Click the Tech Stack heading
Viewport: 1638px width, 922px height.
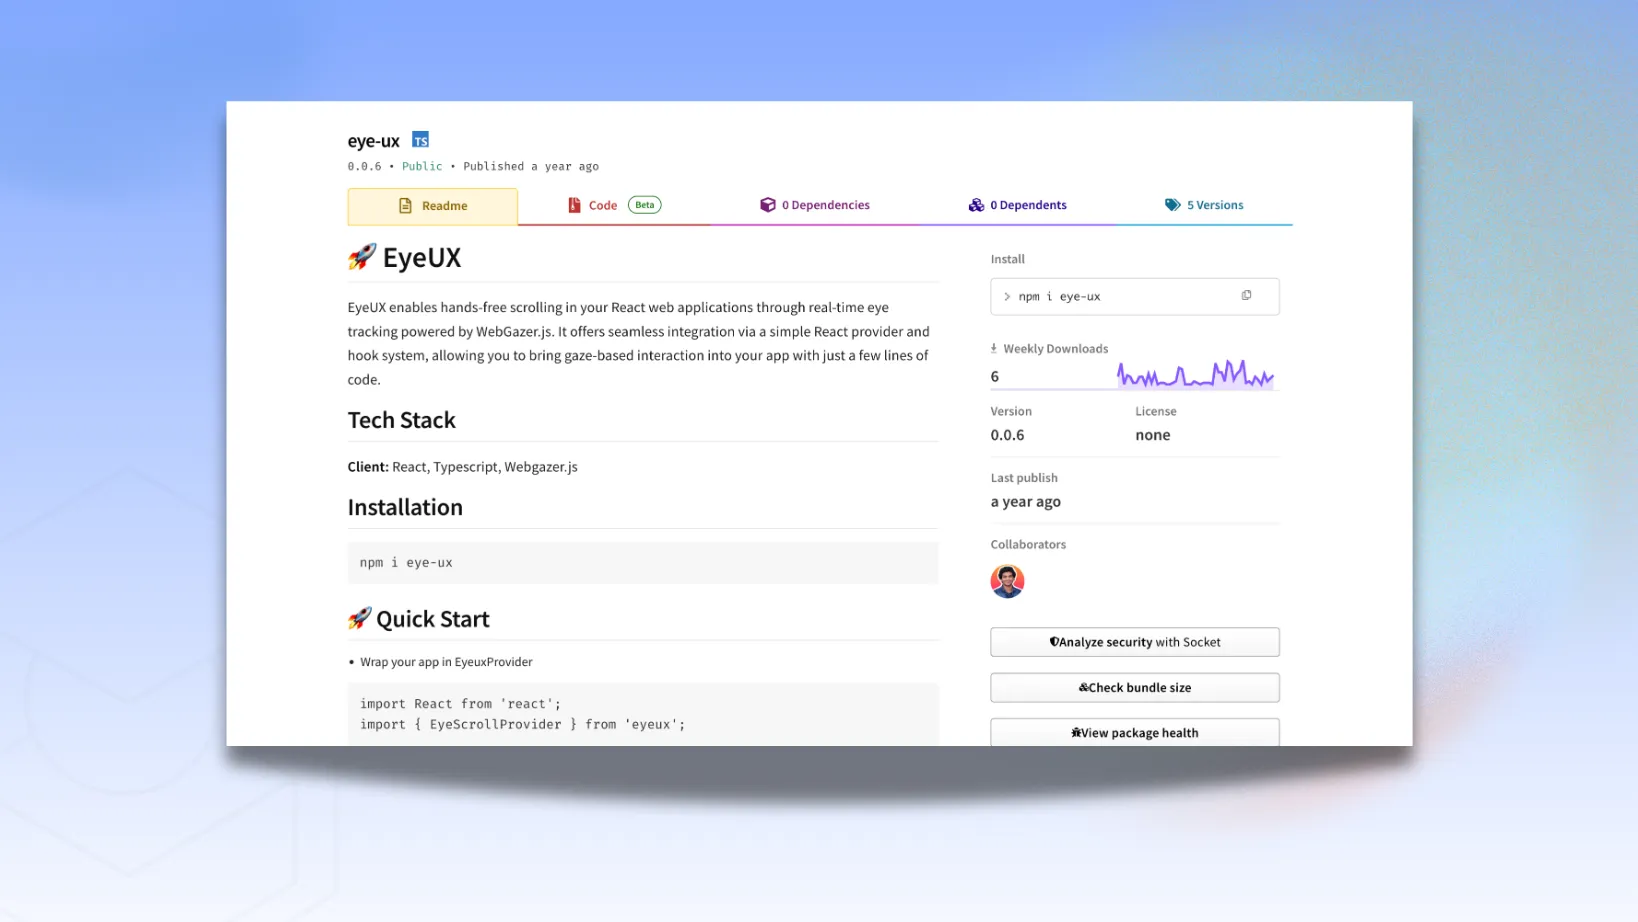pyautogui.click(x=401, y=420)
